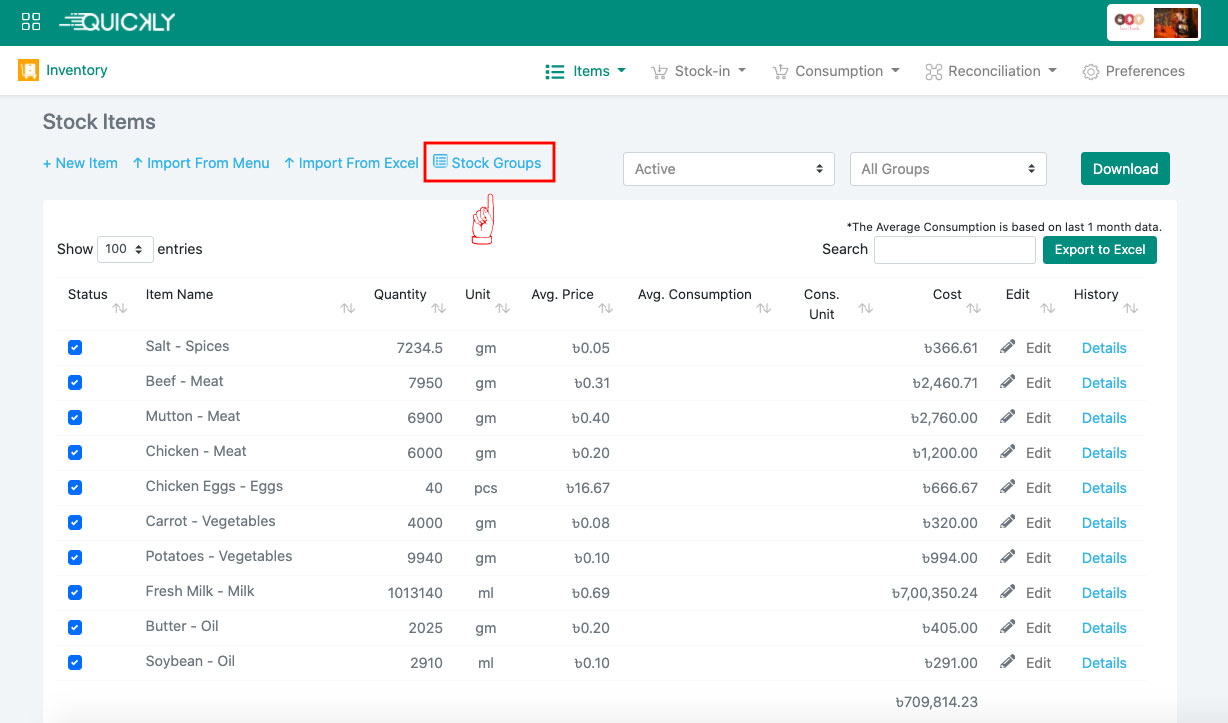This screenshot has height=723, width=1228.
Task: Click the Avg. Price sort arrows
Action: click(x=605, y=309)
